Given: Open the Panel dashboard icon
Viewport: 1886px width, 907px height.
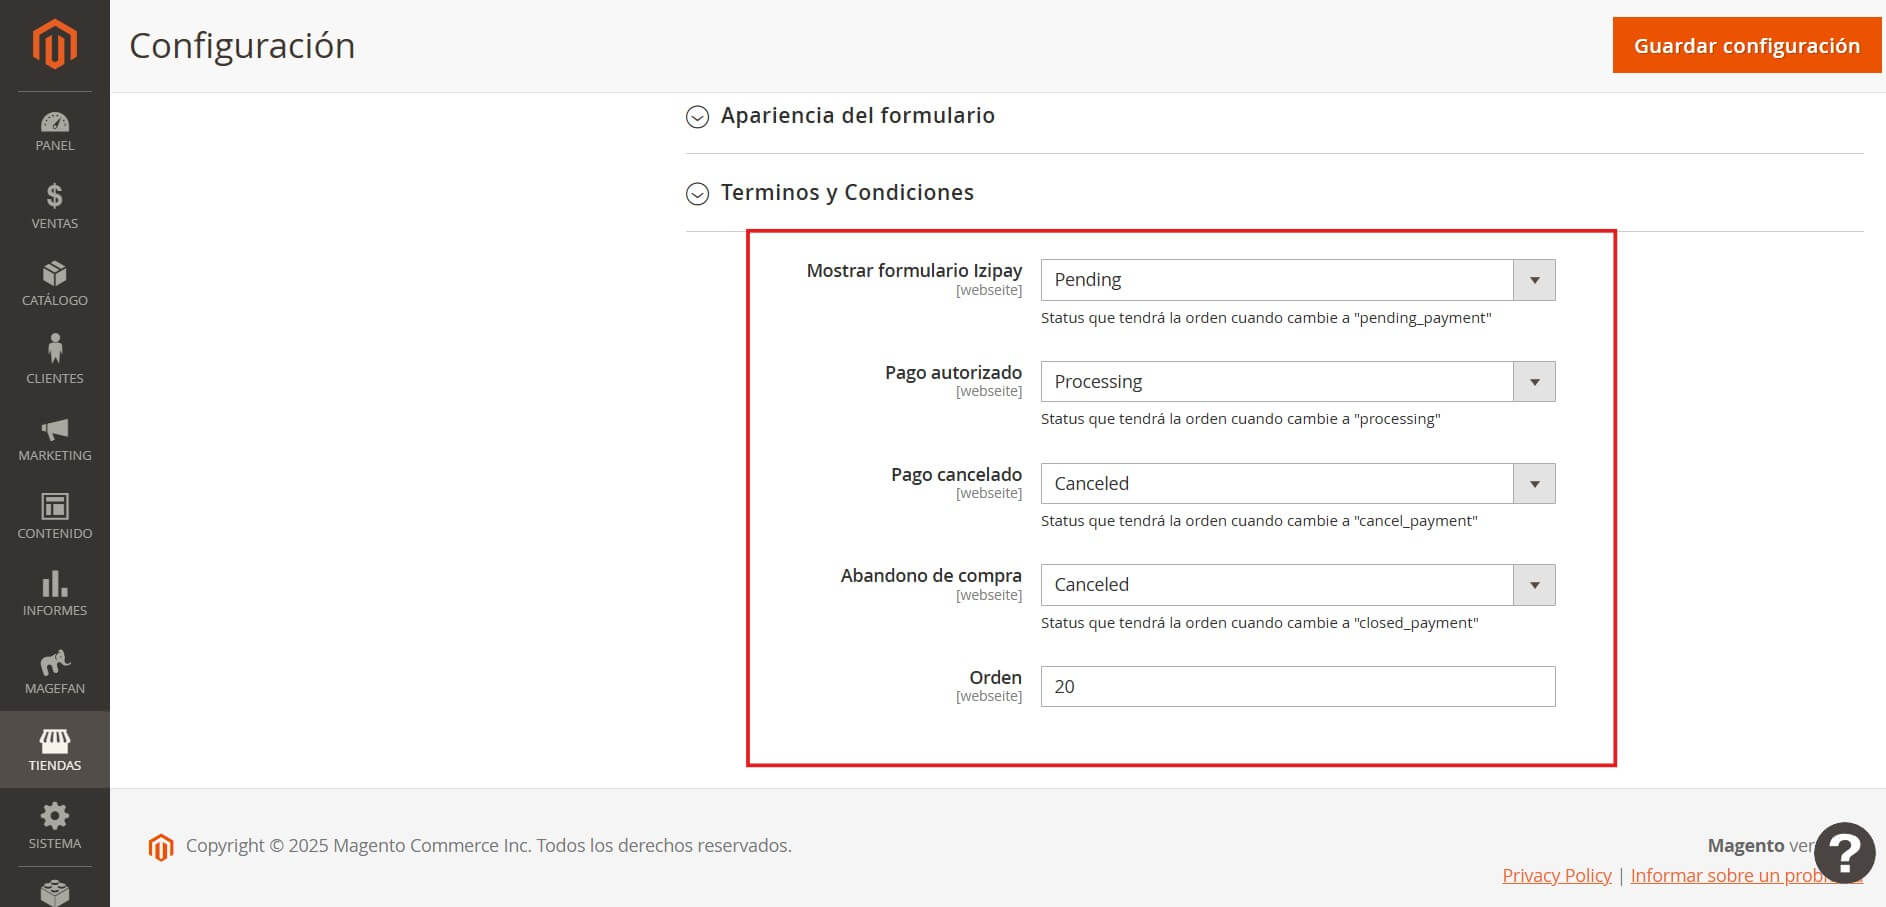Looking at the screenshot, I should 54,123.
